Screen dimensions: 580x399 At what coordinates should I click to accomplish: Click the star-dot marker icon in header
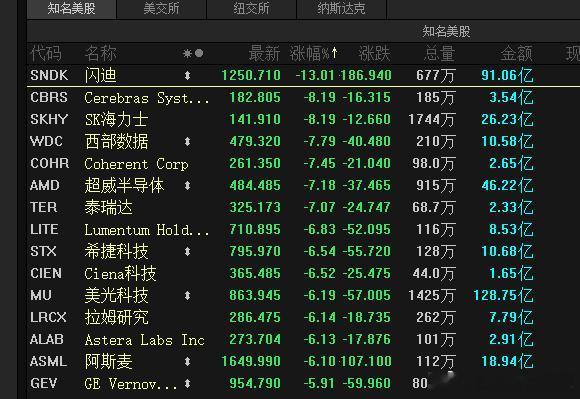coord(193,54)
